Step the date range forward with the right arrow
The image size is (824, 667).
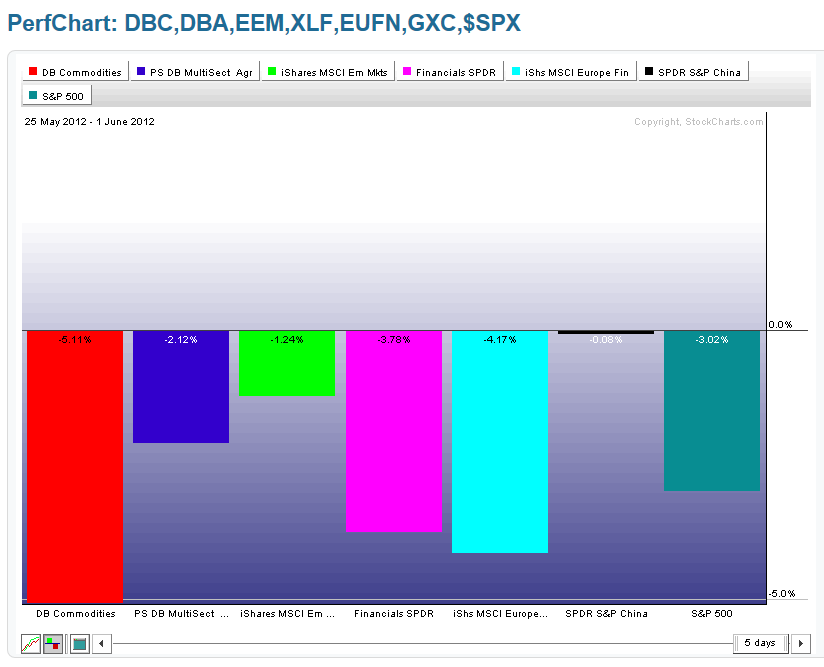(x=801, y=643)
